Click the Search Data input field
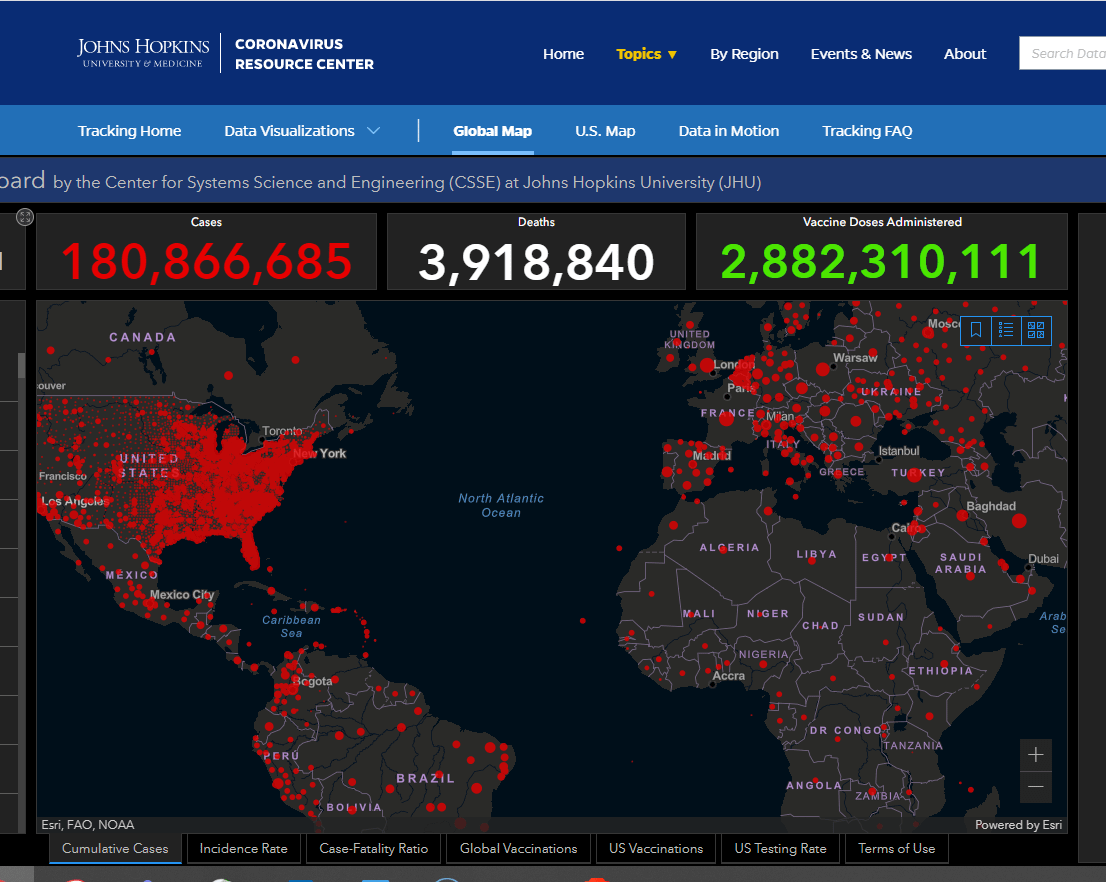The height and width of the screenshot is (882, 1106). pyautogui.click(x=1065, y=54)
